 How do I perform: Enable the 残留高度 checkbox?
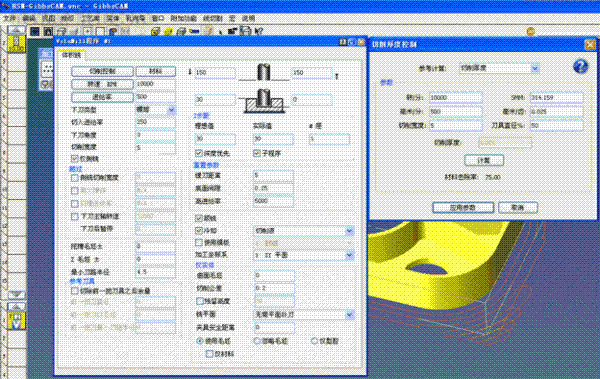[x=200, y=301]
